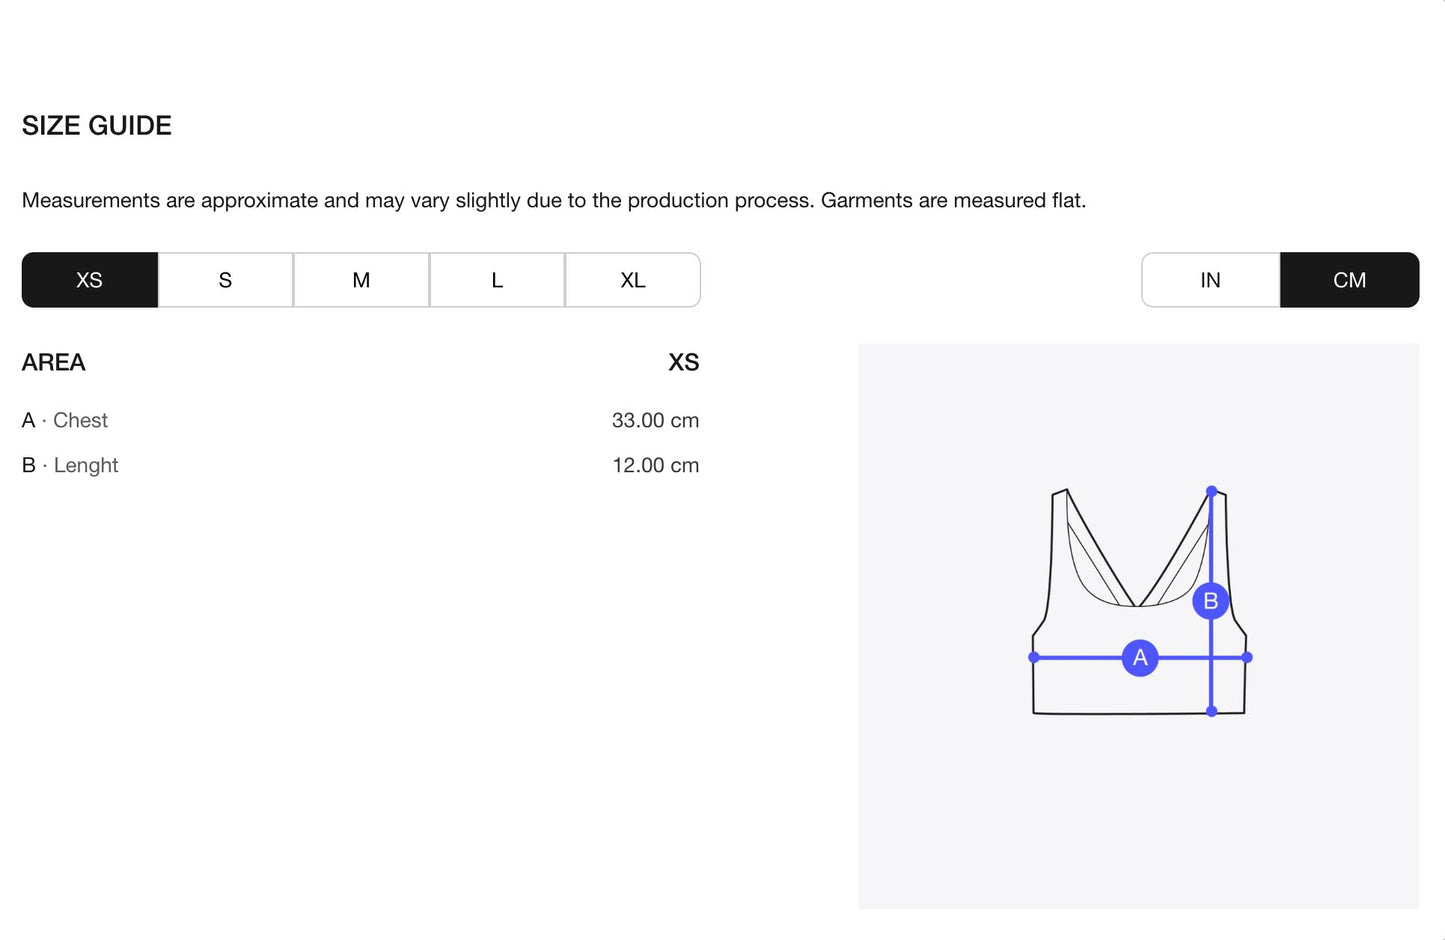Screen dimensions: 1445x940
Task: Select the XS size tab
Action: (x=90, y=280)
